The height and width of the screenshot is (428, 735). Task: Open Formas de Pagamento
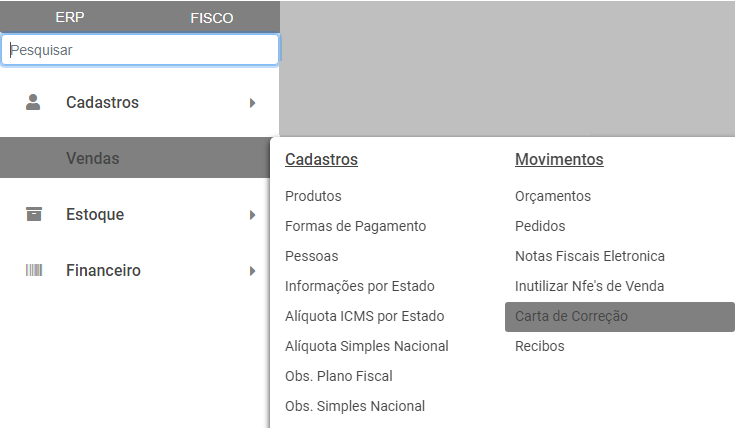[355, 226]
